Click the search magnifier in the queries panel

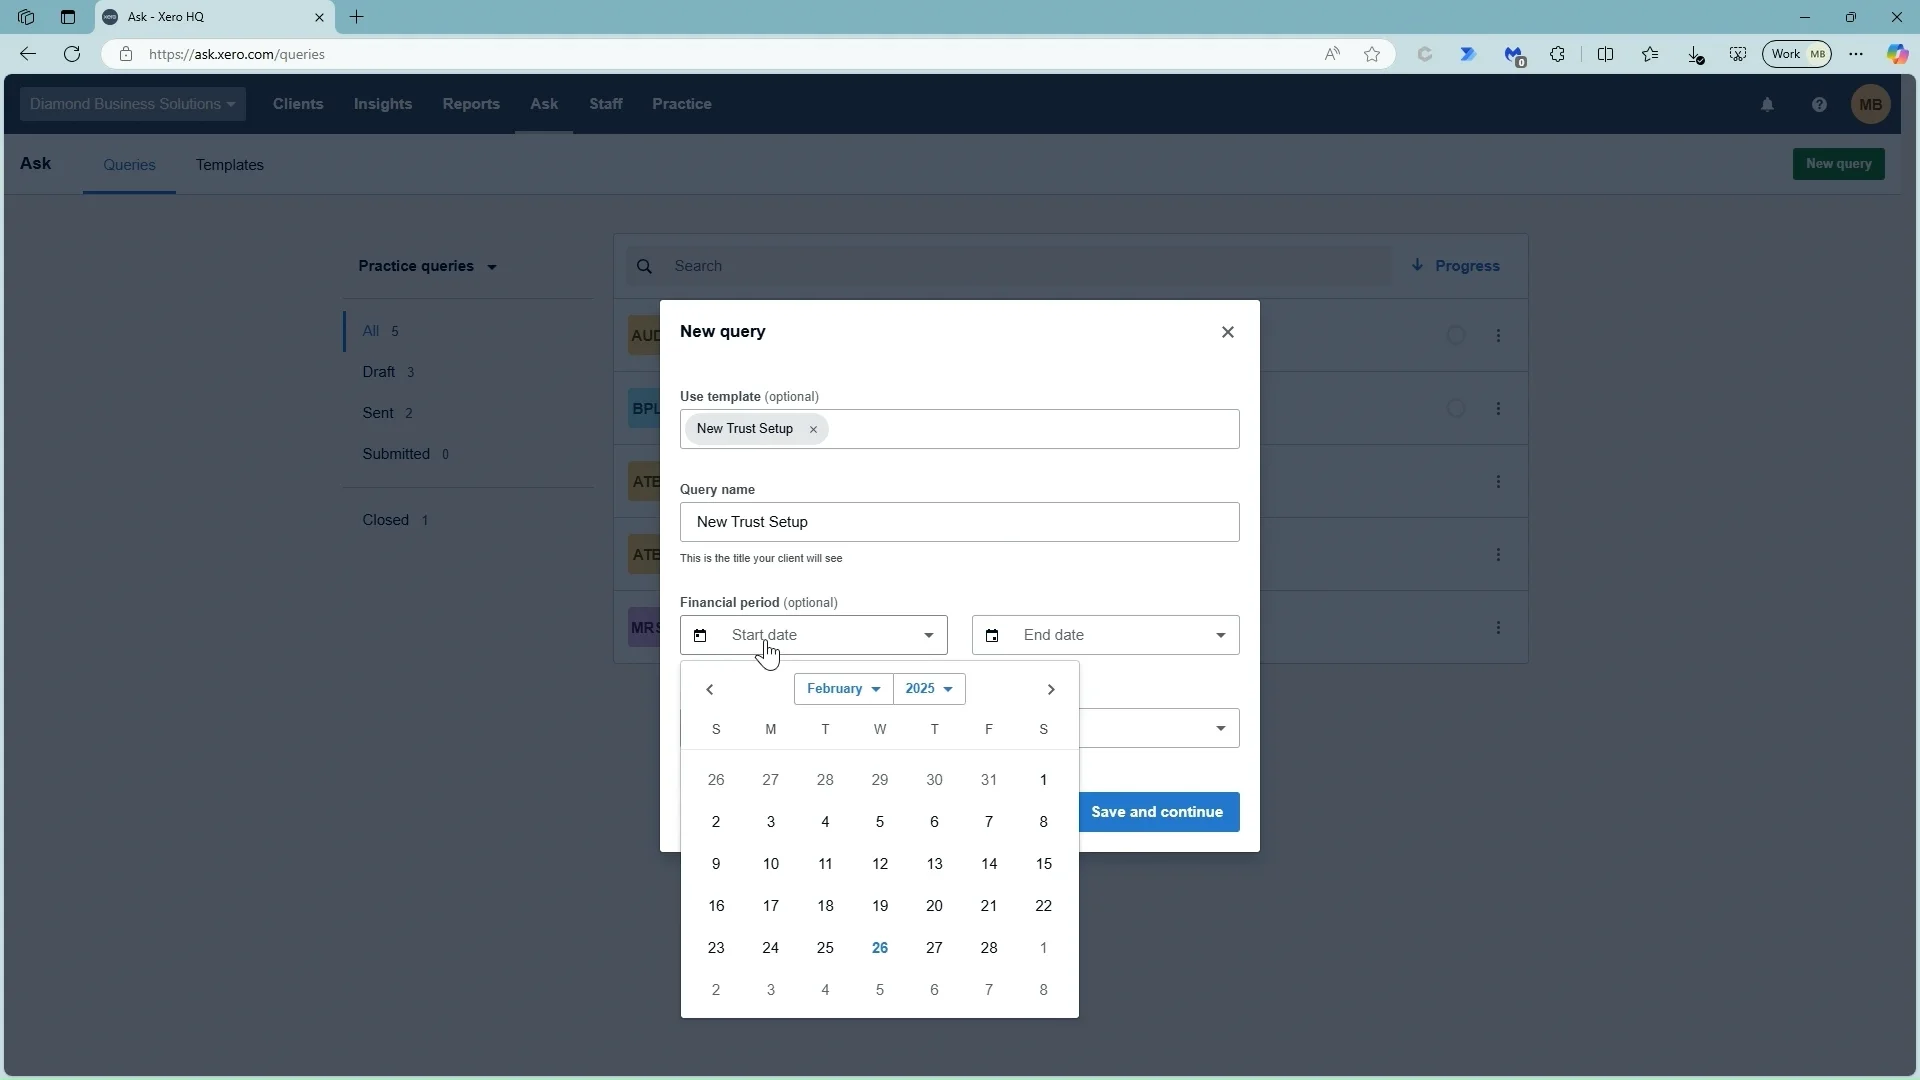click(645, 266)
